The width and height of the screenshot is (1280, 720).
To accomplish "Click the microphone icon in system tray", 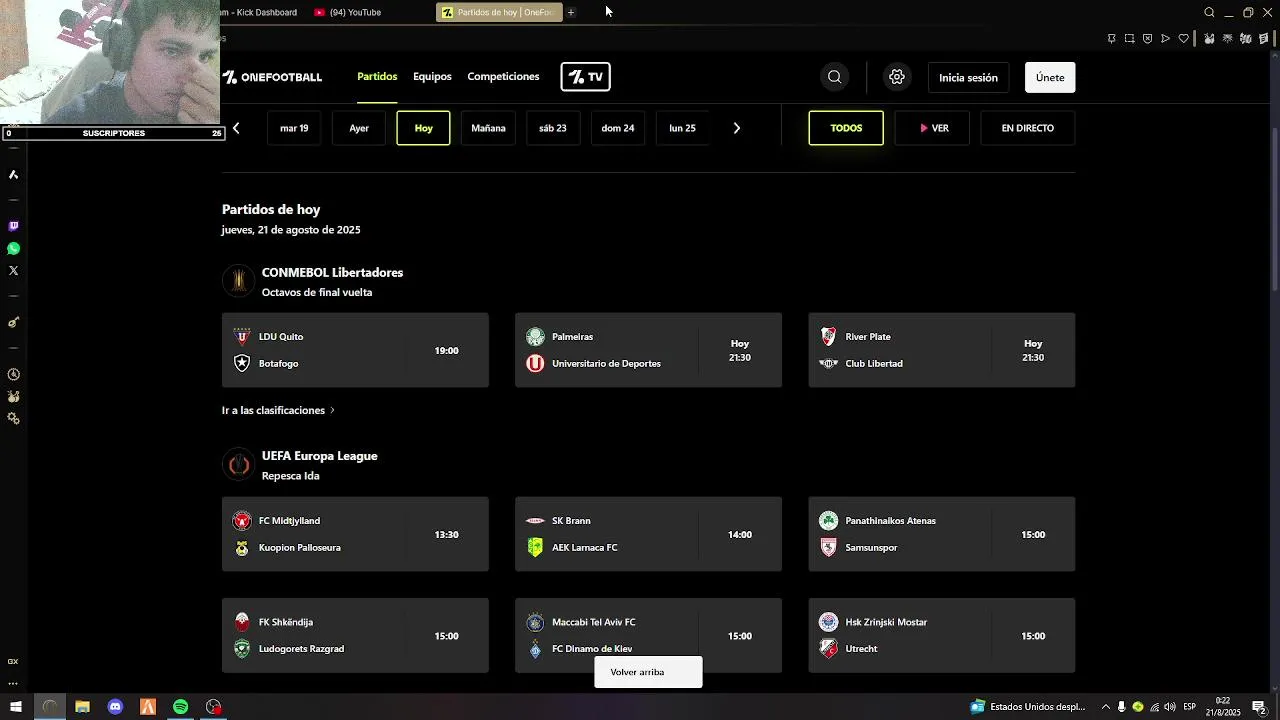I will (1122, 707).
